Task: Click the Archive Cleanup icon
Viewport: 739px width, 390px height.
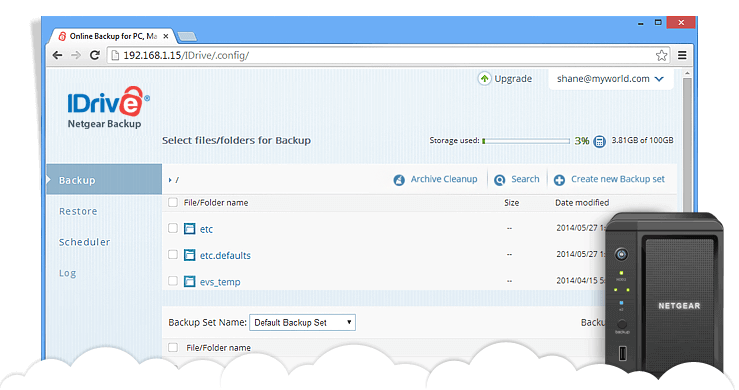Action: pos(399,180)
